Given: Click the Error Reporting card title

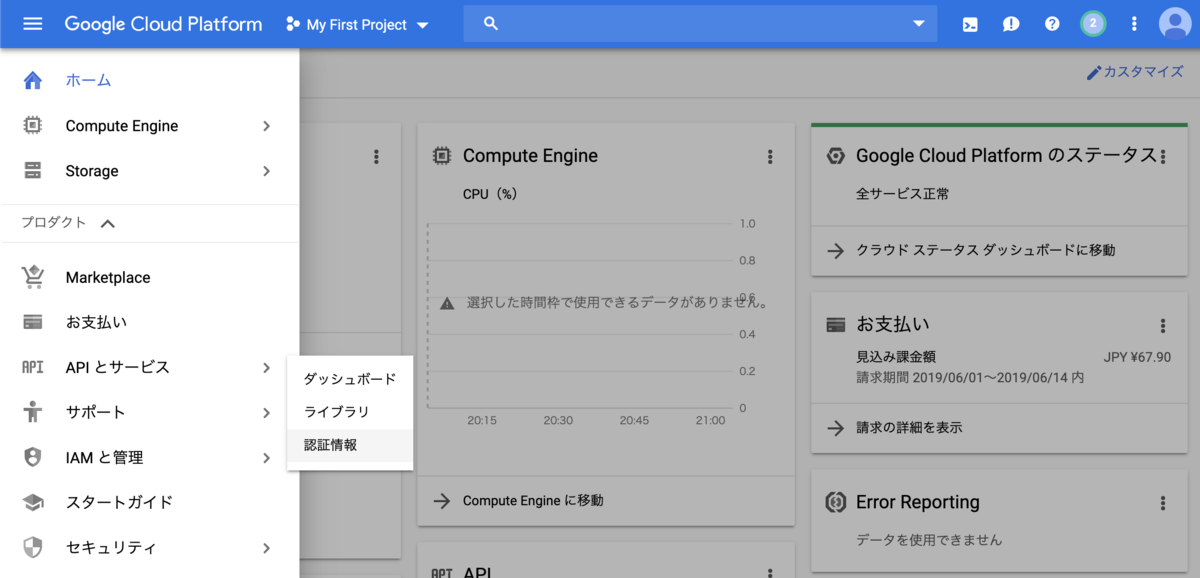Looking at the screenshot, I should 918,502.
